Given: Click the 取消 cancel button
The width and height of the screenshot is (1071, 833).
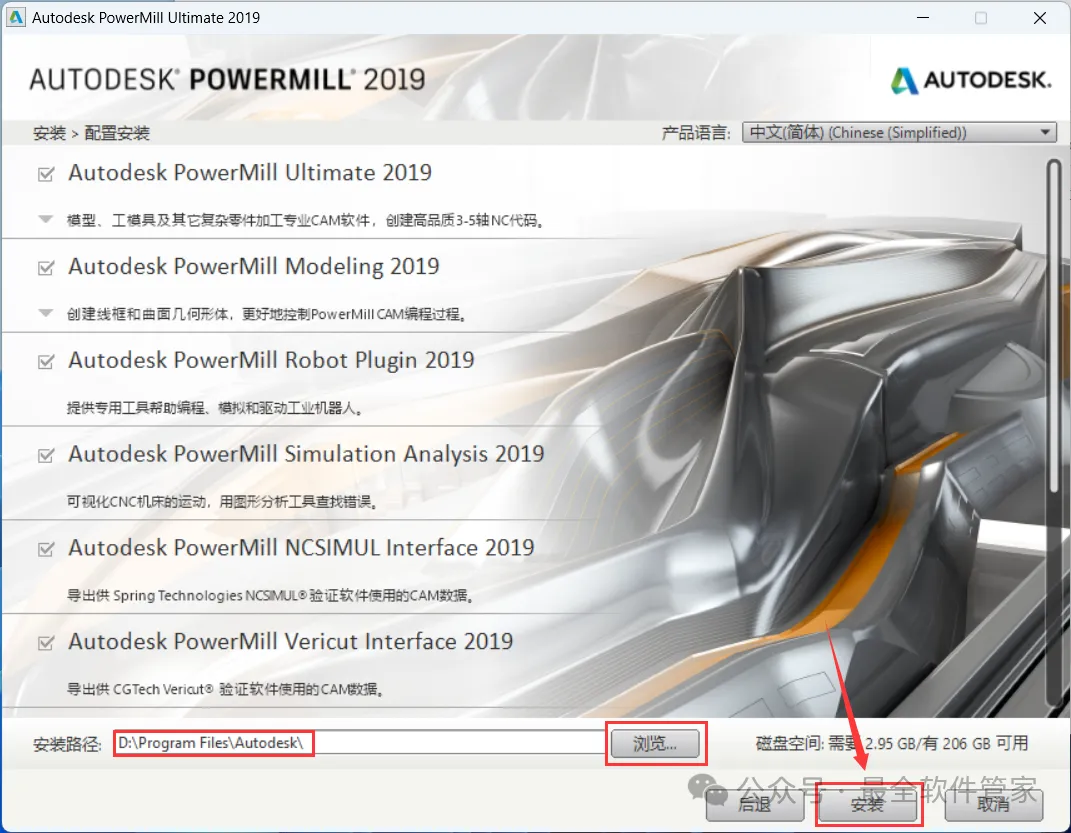Looking at the screenshot, I should [994, 805].
